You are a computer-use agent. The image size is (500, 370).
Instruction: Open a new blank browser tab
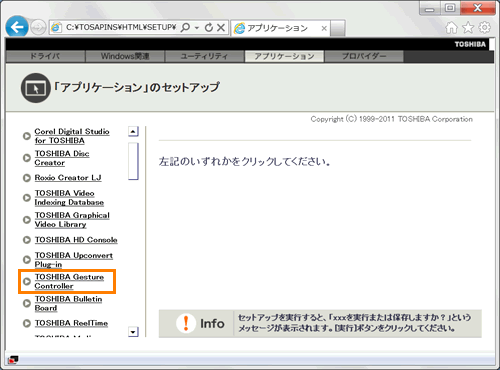pyautogui.click(x=338, y=28)
